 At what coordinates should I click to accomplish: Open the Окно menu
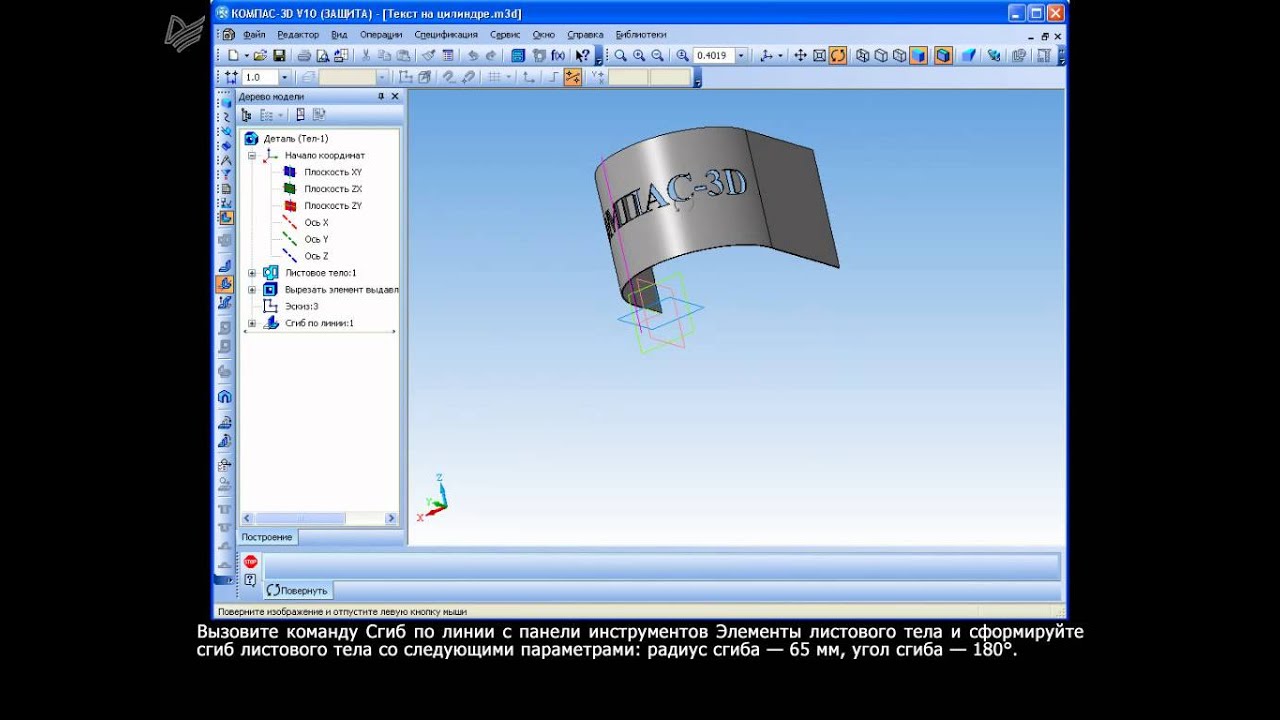tap(544, 34)
